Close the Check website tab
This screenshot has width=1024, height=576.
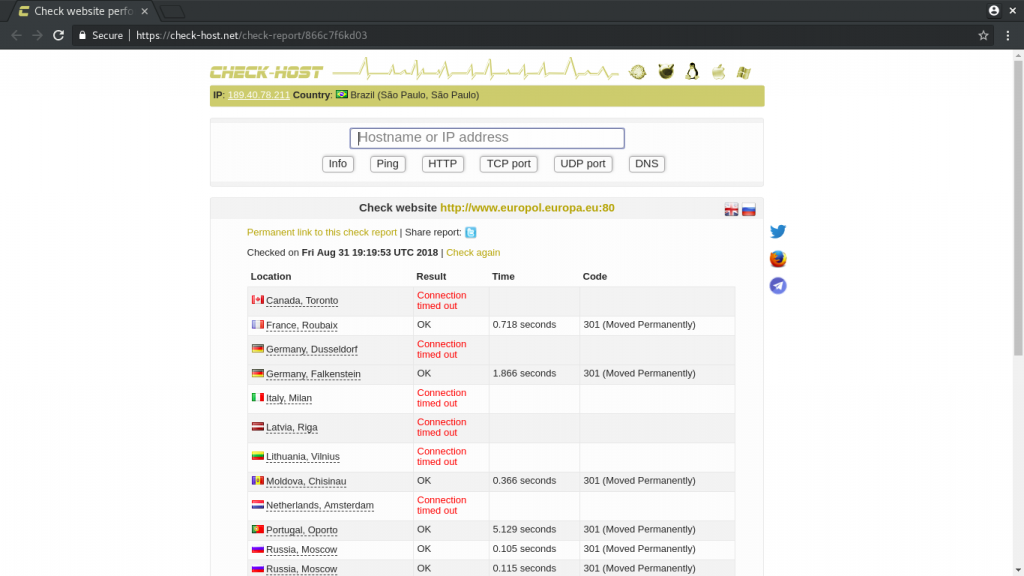tap(144, 11)
